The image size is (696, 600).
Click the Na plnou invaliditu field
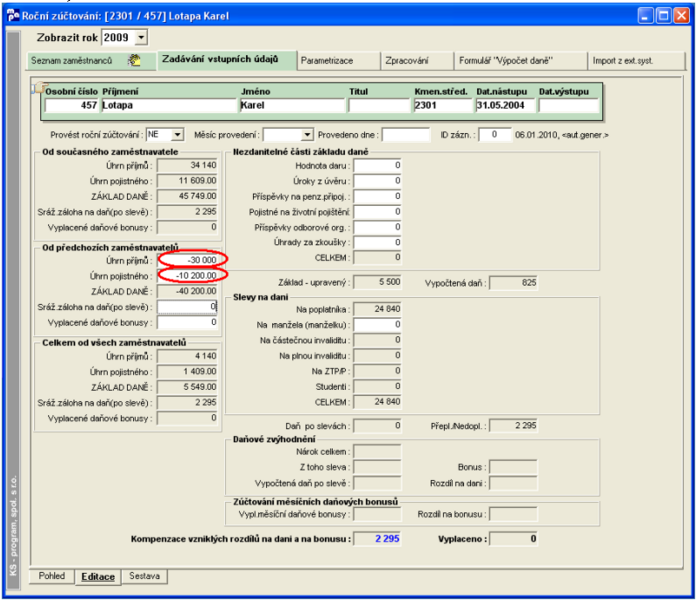(x=377, y=355)
